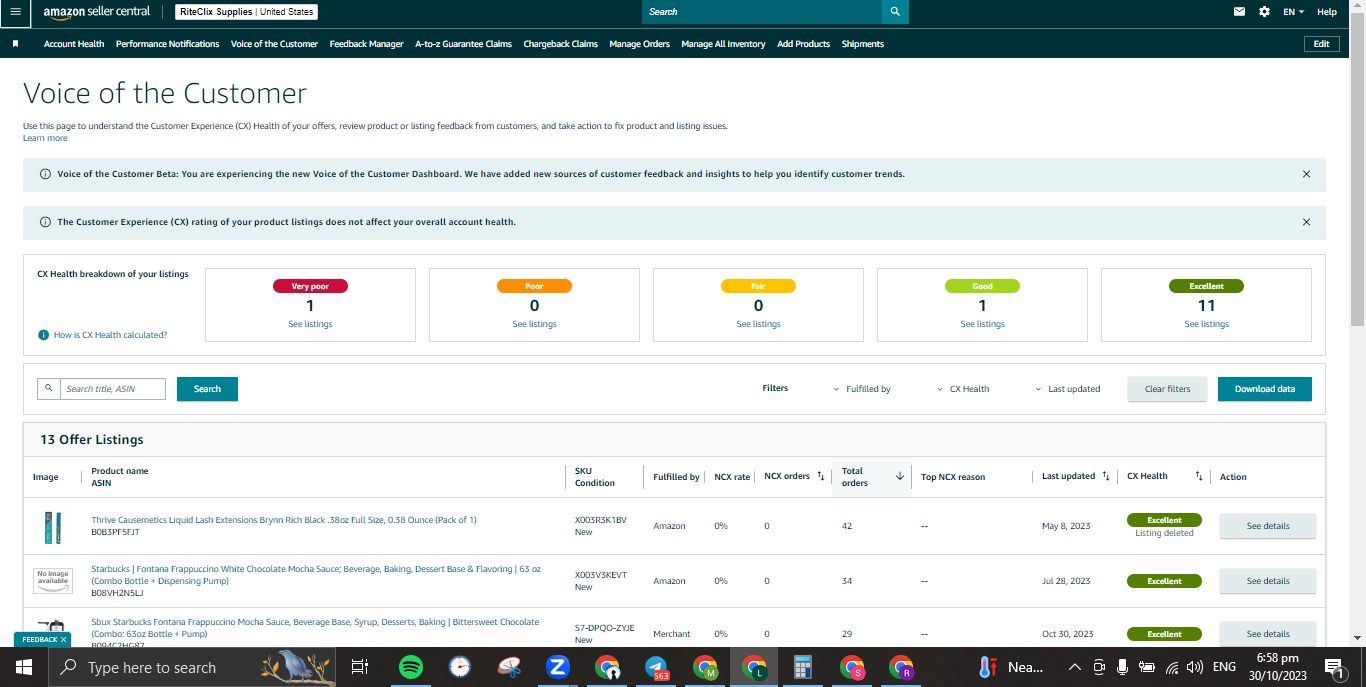Open Telegram from the taskbar
The height and width of the screenshot is (687, 1366).
(657, 667)
